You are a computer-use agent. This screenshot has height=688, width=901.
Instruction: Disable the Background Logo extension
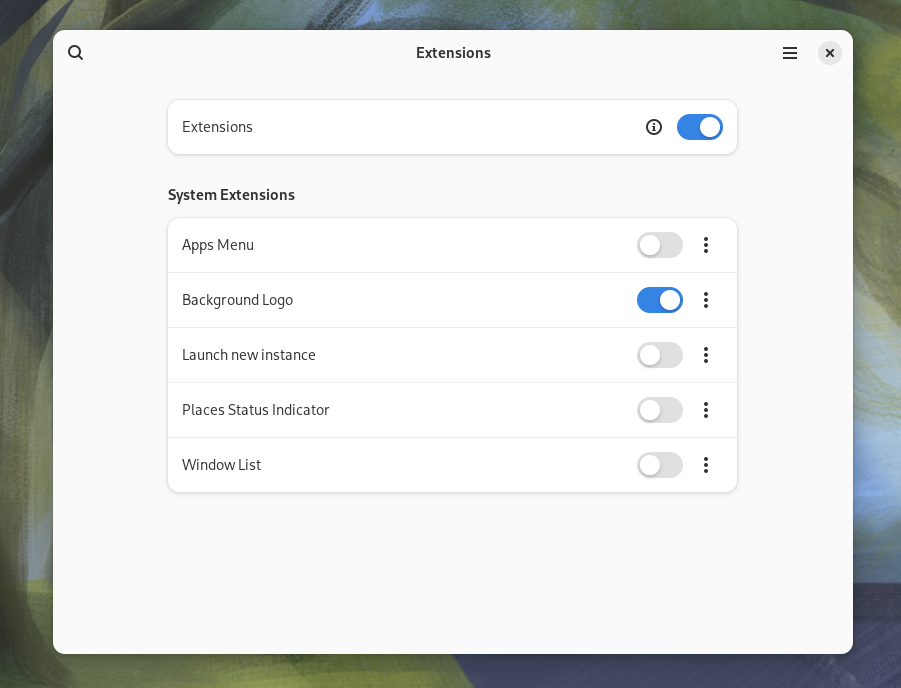(660, 300)
